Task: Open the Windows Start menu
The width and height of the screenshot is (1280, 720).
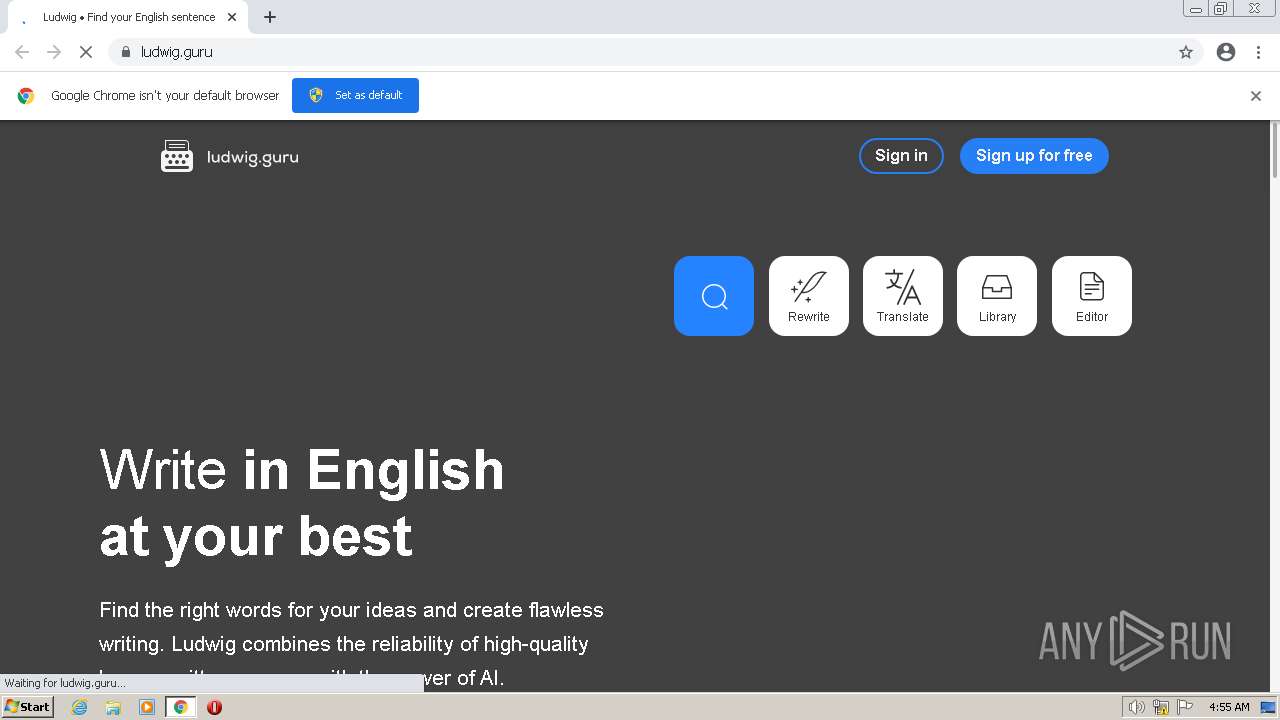Action: point(27,707)
